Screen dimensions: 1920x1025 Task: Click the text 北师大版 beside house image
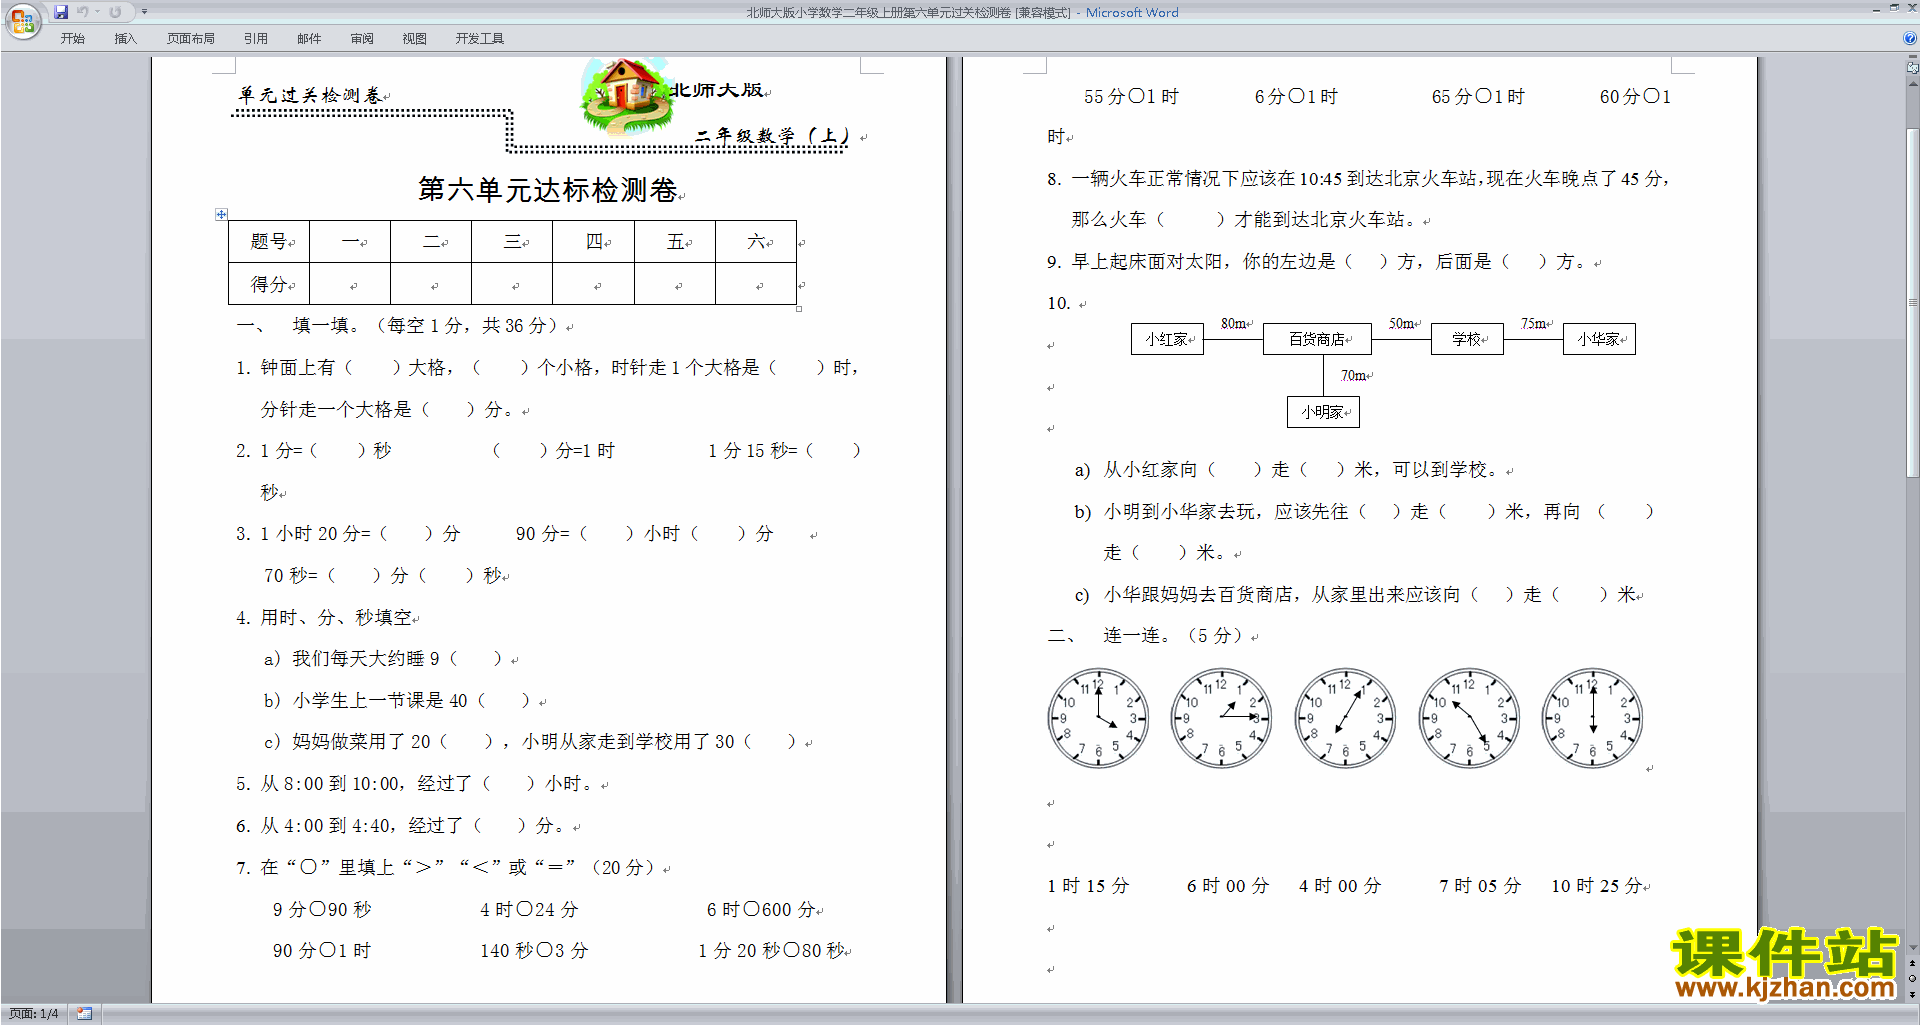(716, 90)
